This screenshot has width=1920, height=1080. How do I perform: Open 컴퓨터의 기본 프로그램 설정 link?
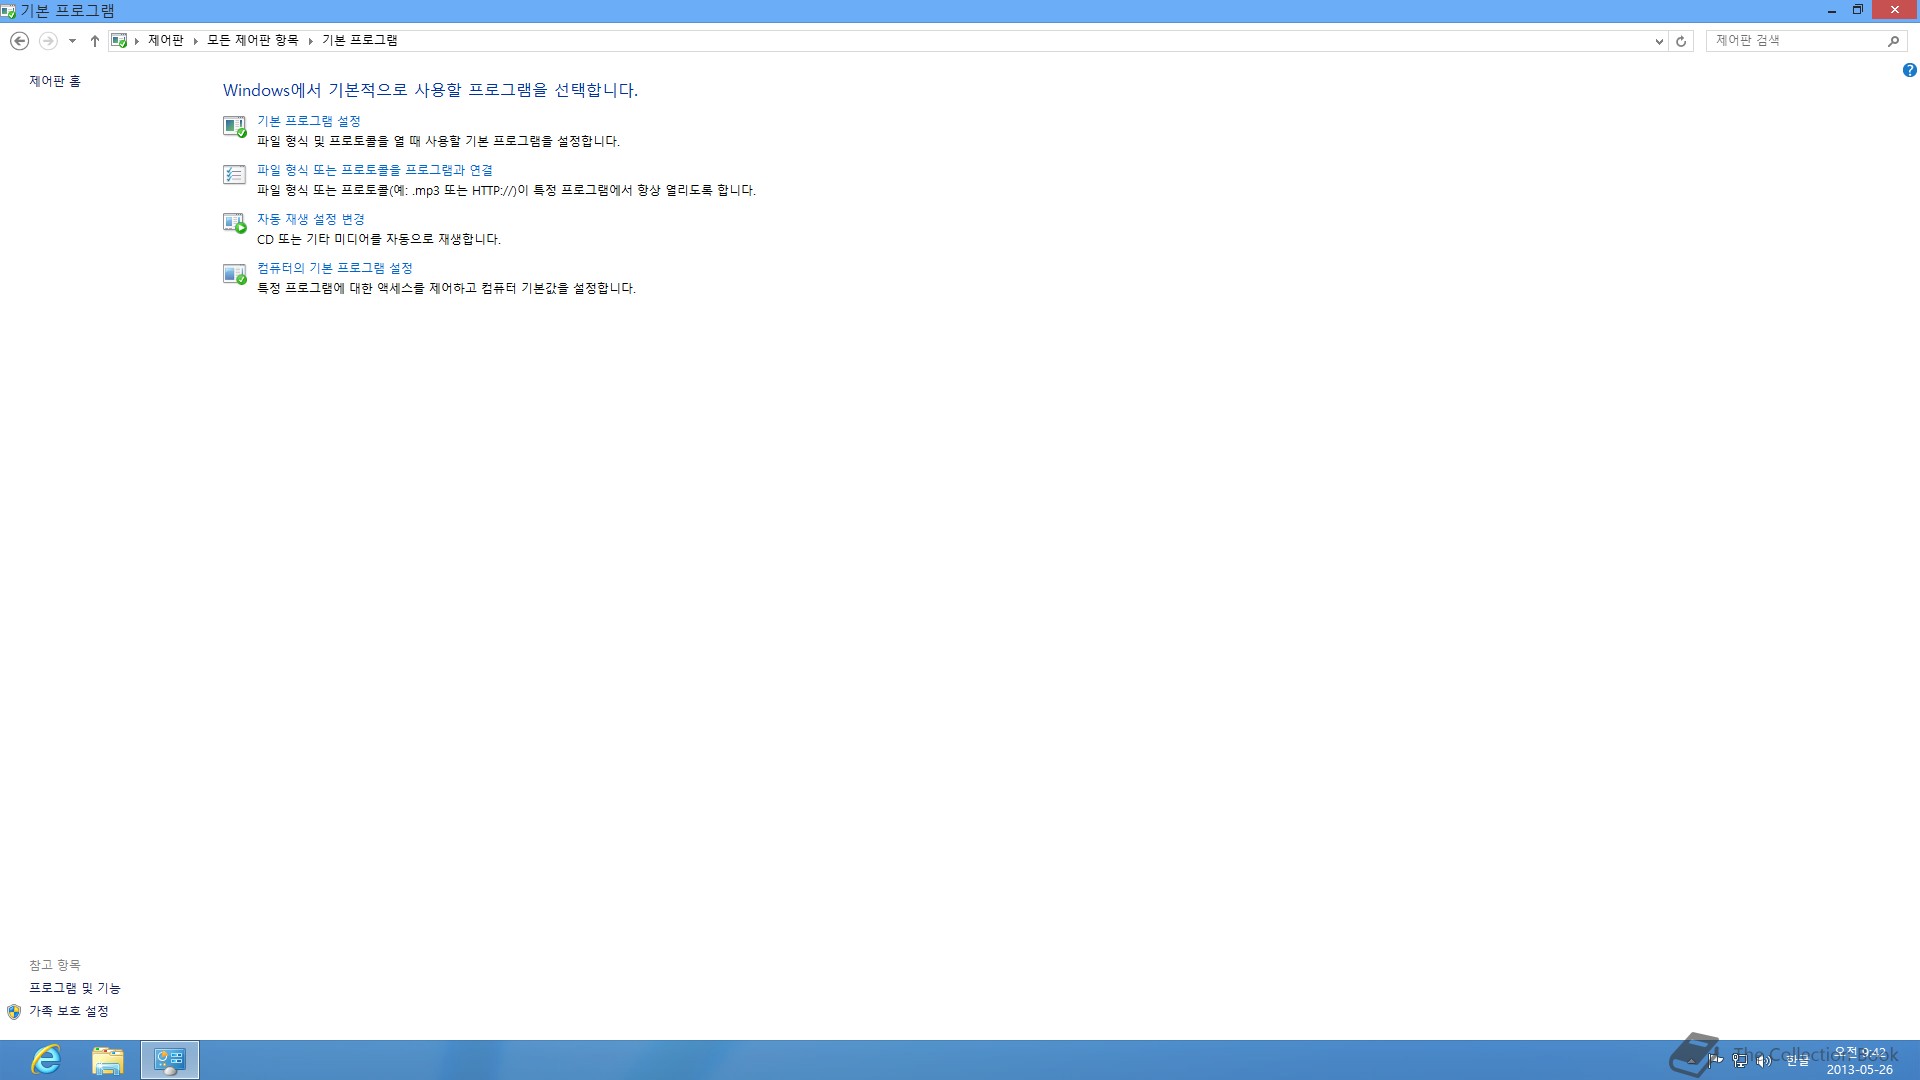point(334,268)
